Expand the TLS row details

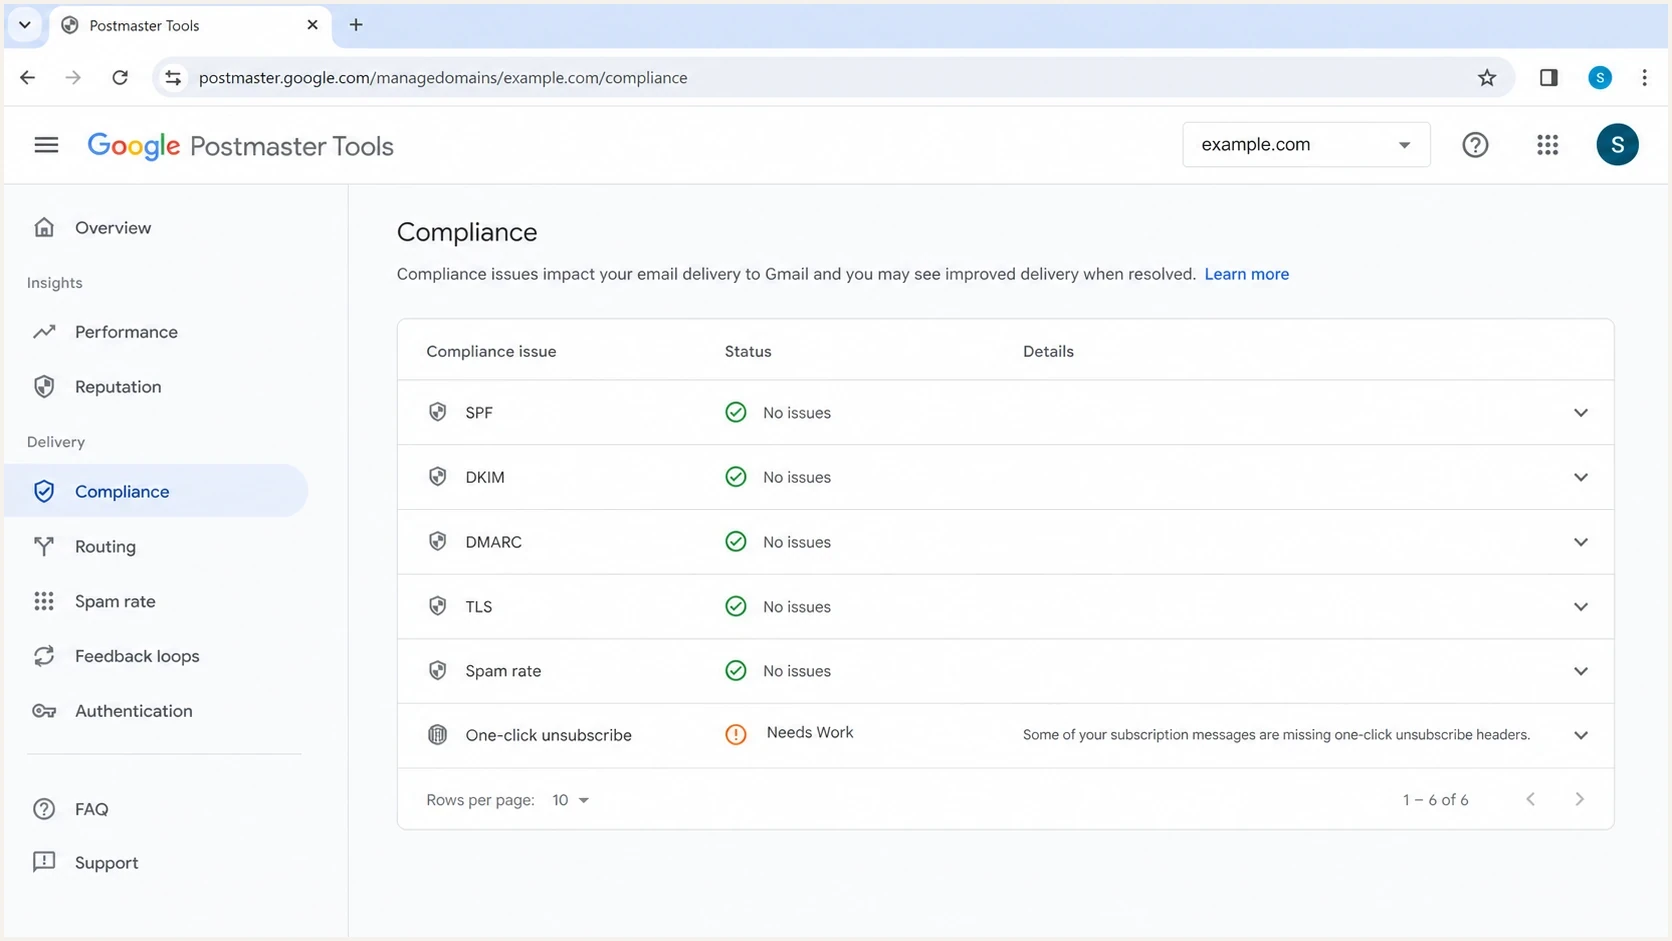pos(1581,606)
